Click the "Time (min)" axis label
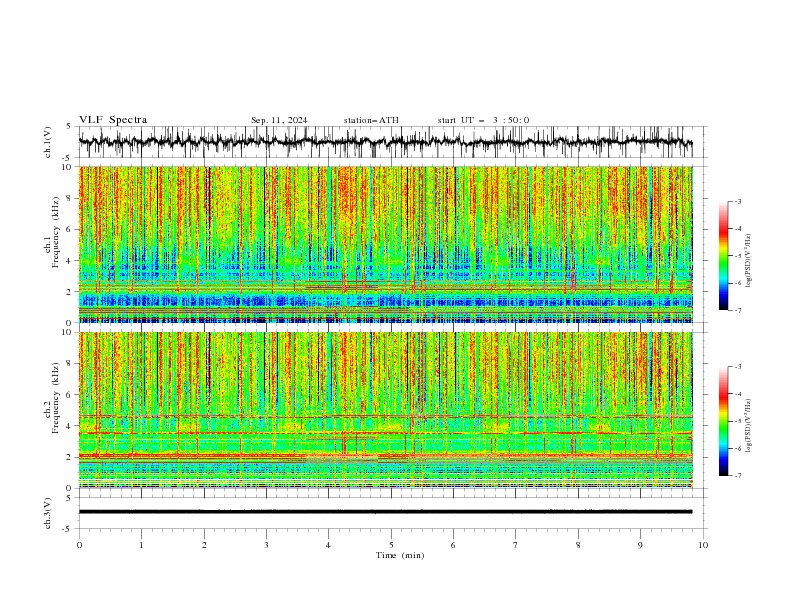The height and width of the screenshot is (612, 792). tap(400, 555)
